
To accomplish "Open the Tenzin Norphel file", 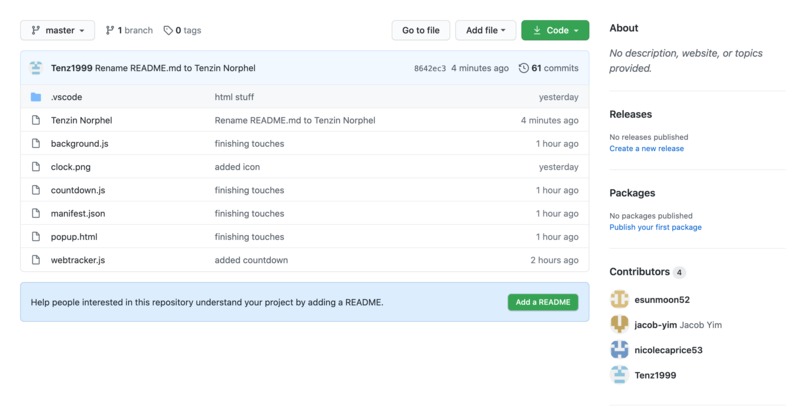I will [x=81, y=120].
